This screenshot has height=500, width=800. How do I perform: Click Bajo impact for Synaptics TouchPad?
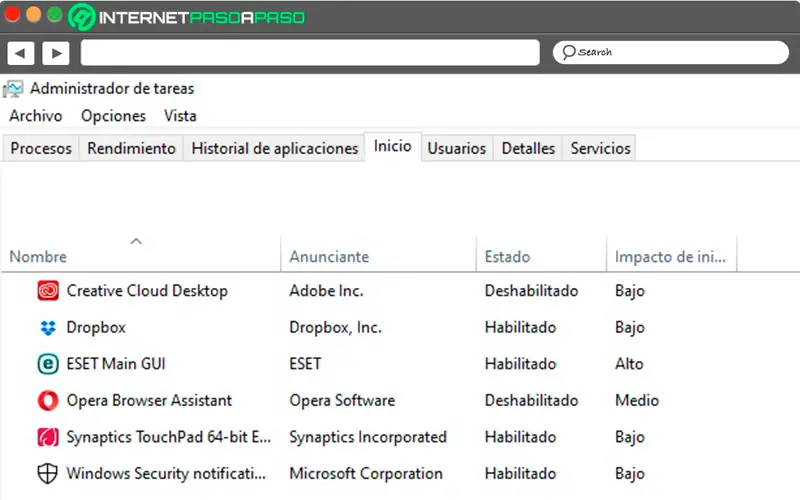tap(630, 437)
